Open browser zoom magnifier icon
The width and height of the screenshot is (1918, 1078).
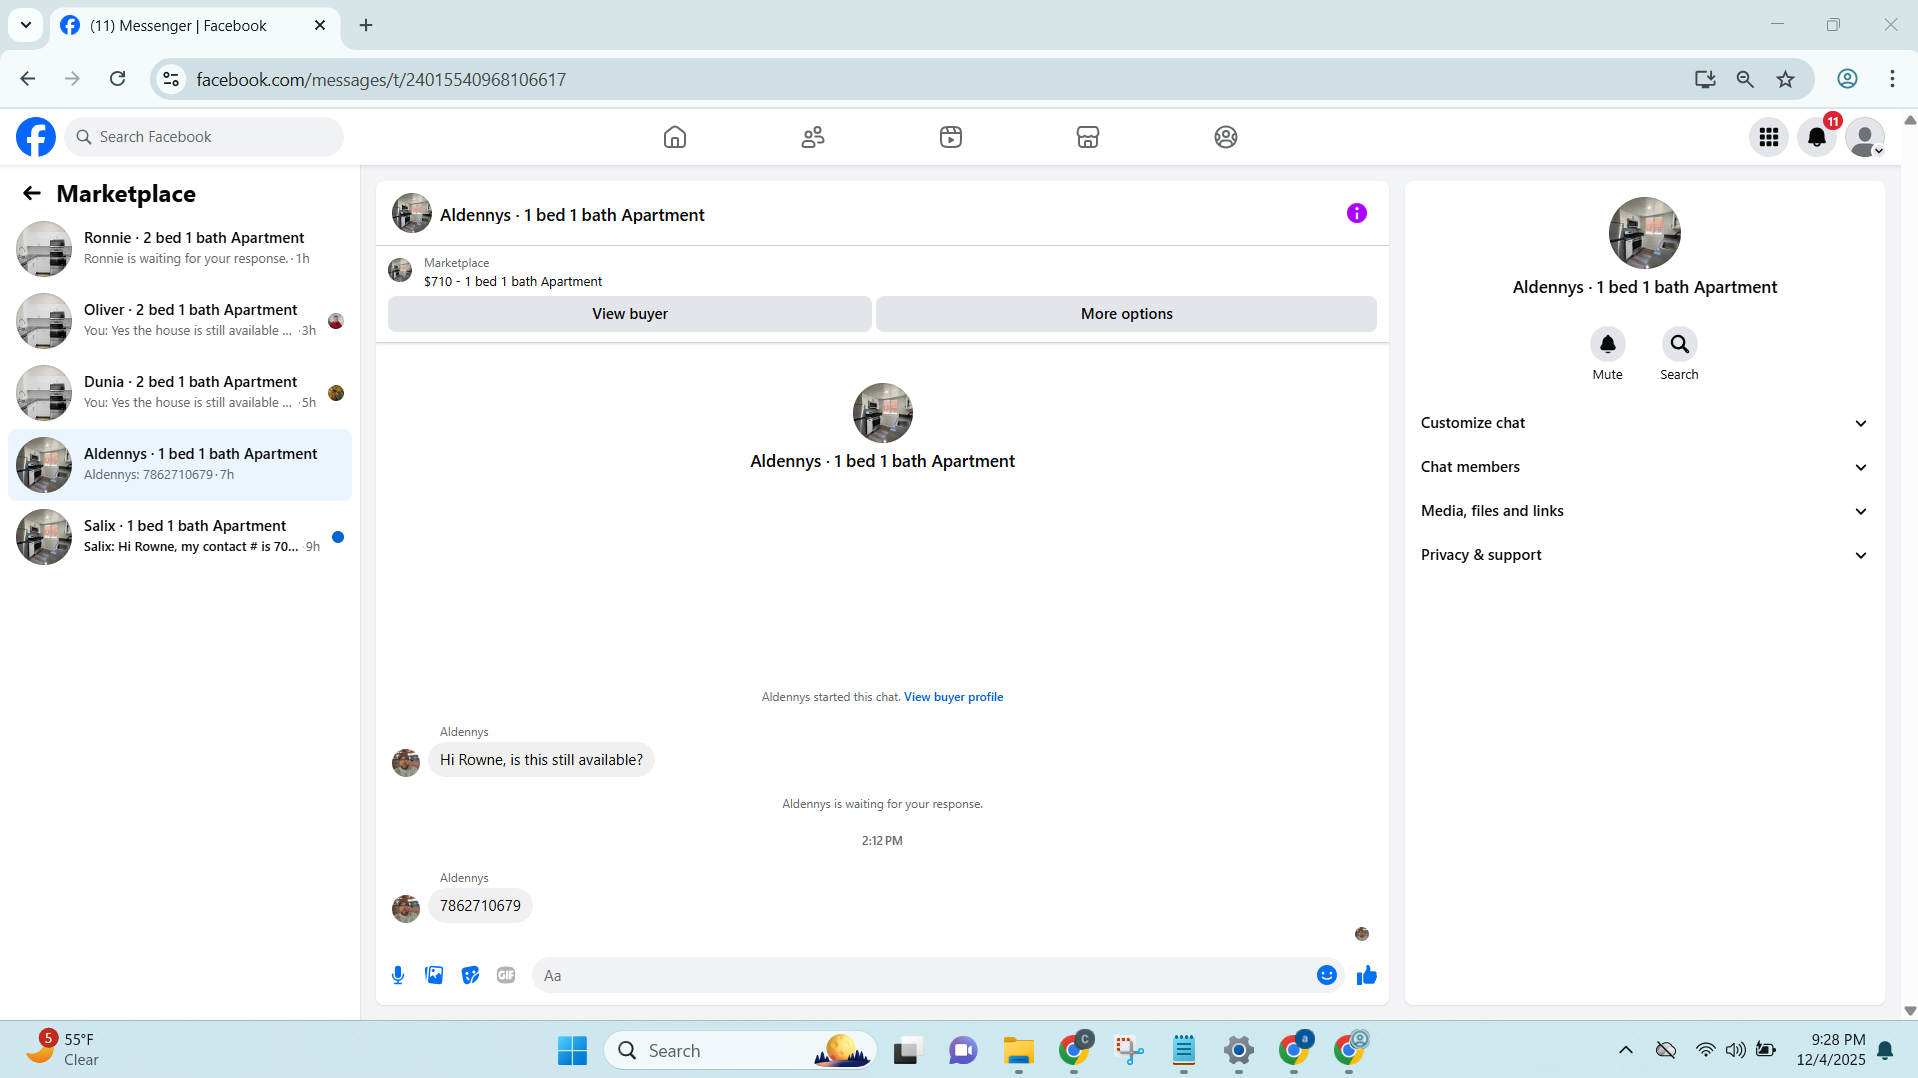pyautogui.click(x=1745, y=79)
